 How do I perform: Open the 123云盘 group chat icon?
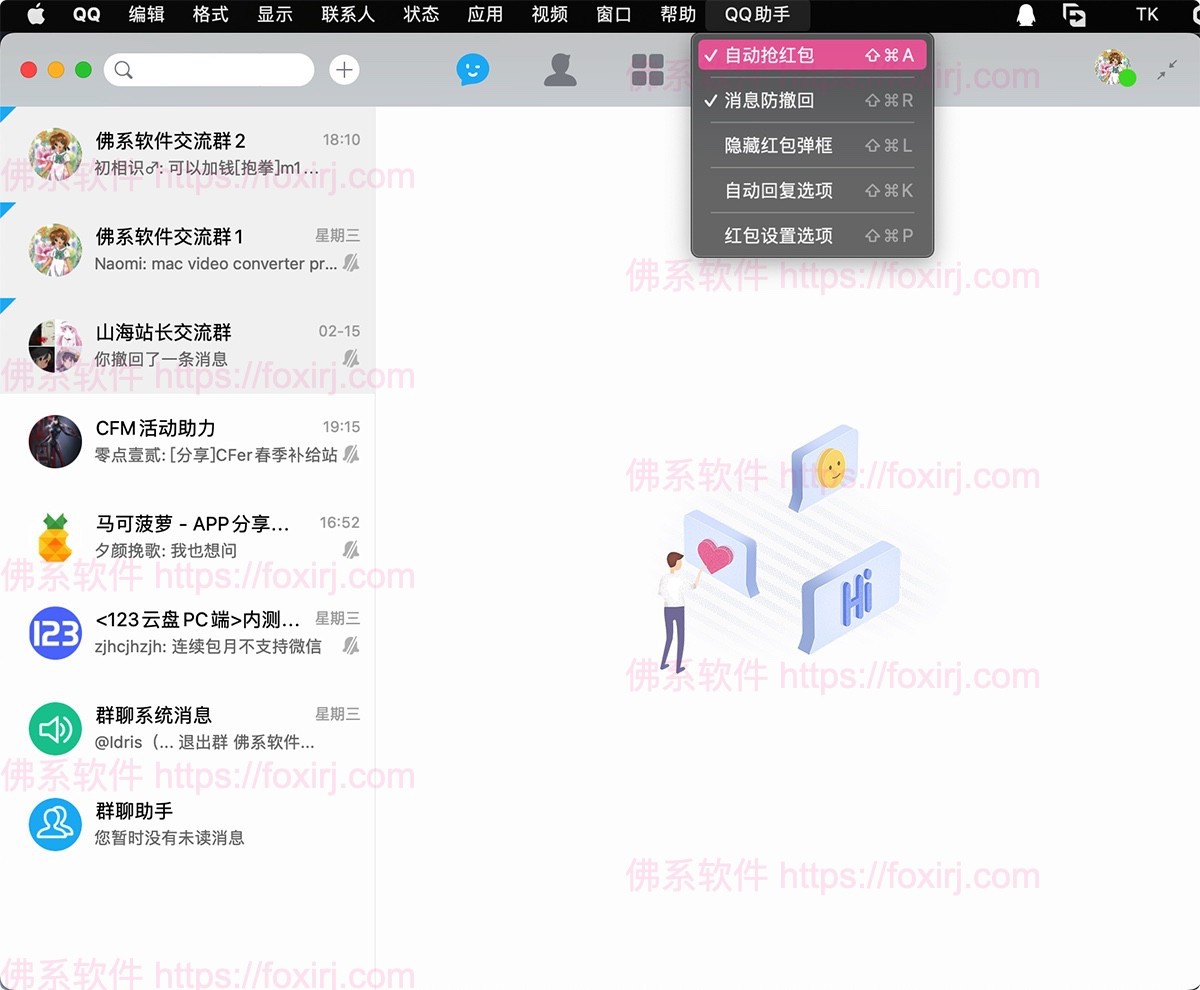(x=55, y=631)
